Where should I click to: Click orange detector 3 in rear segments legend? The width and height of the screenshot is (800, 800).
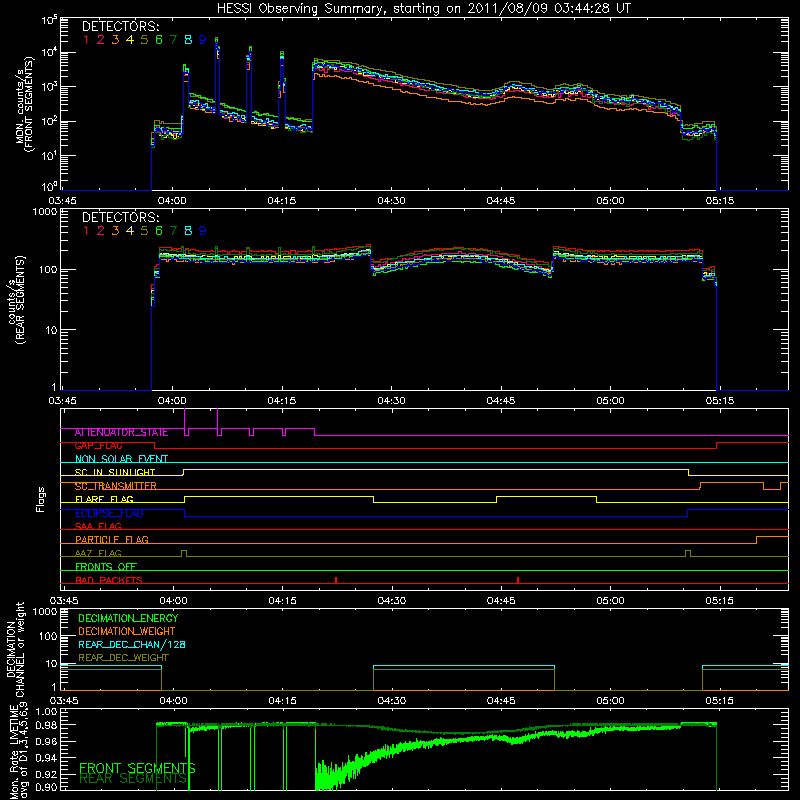tap(115, 231)
